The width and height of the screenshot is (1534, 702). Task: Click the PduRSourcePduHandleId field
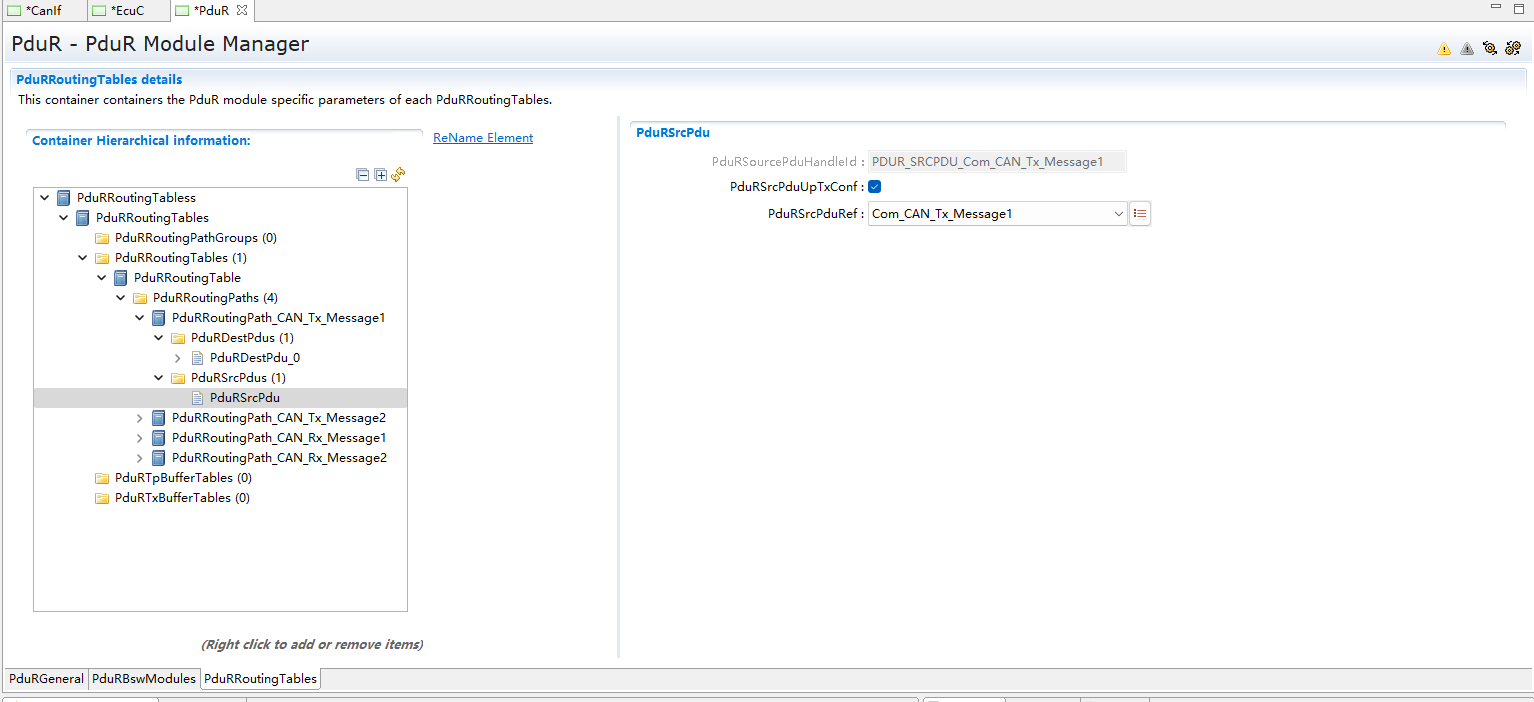pos(997,161)
